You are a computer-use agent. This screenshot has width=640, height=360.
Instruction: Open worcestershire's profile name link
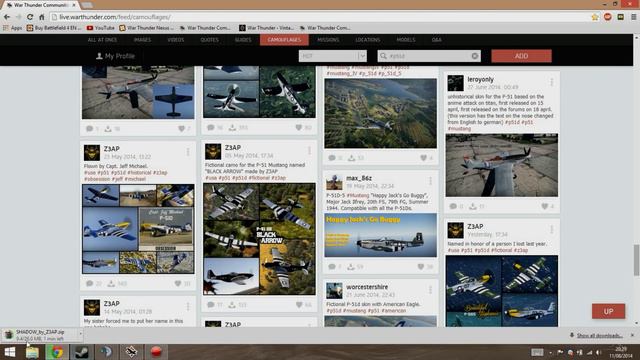point(367,287)
